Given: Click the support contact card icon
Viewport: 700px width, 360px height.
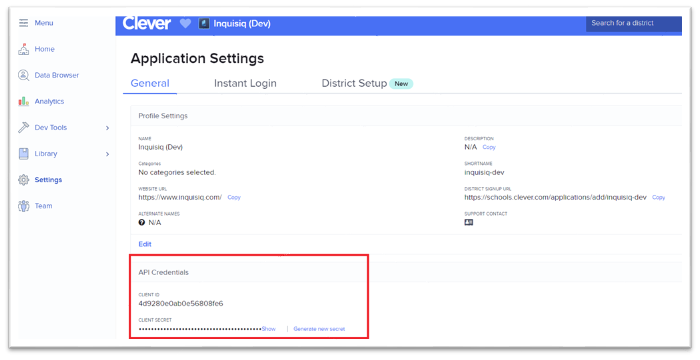Looking at the screenshot, I should (468, 222).
